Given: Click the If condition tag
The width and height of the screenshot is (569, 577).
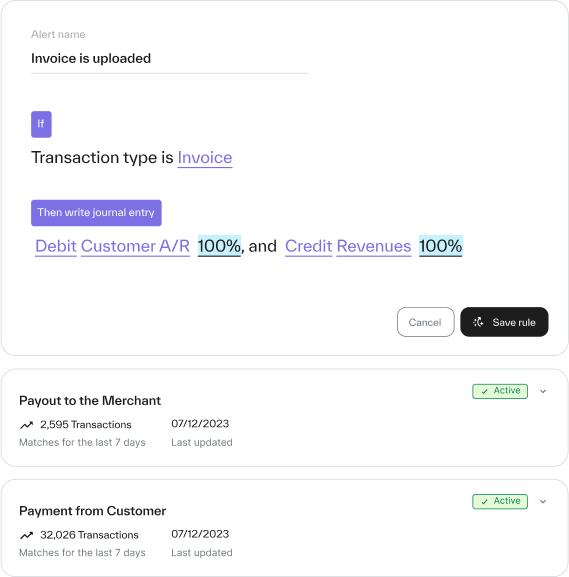Looking at the screenshot, I should (41, 124).
